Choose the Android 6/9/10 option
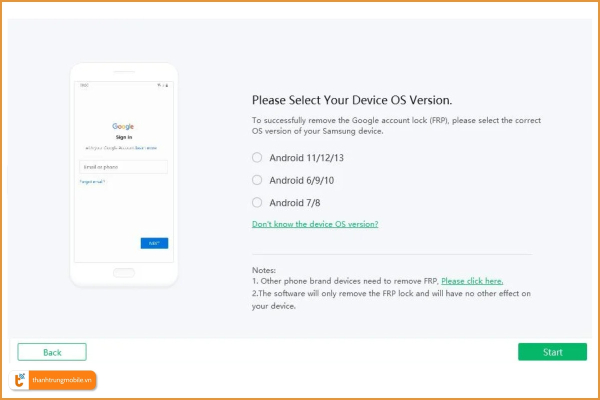Image resolution: width=600 pixels, height=400 pixels. [x=257, y=180]
